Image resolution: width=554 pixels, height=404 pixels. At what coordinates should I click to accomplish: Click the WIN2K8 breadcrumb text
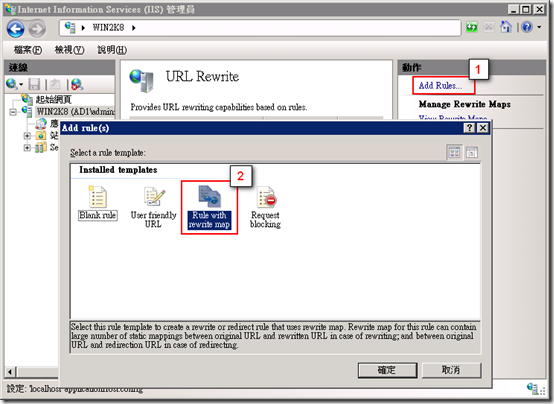tap(108, 28)
